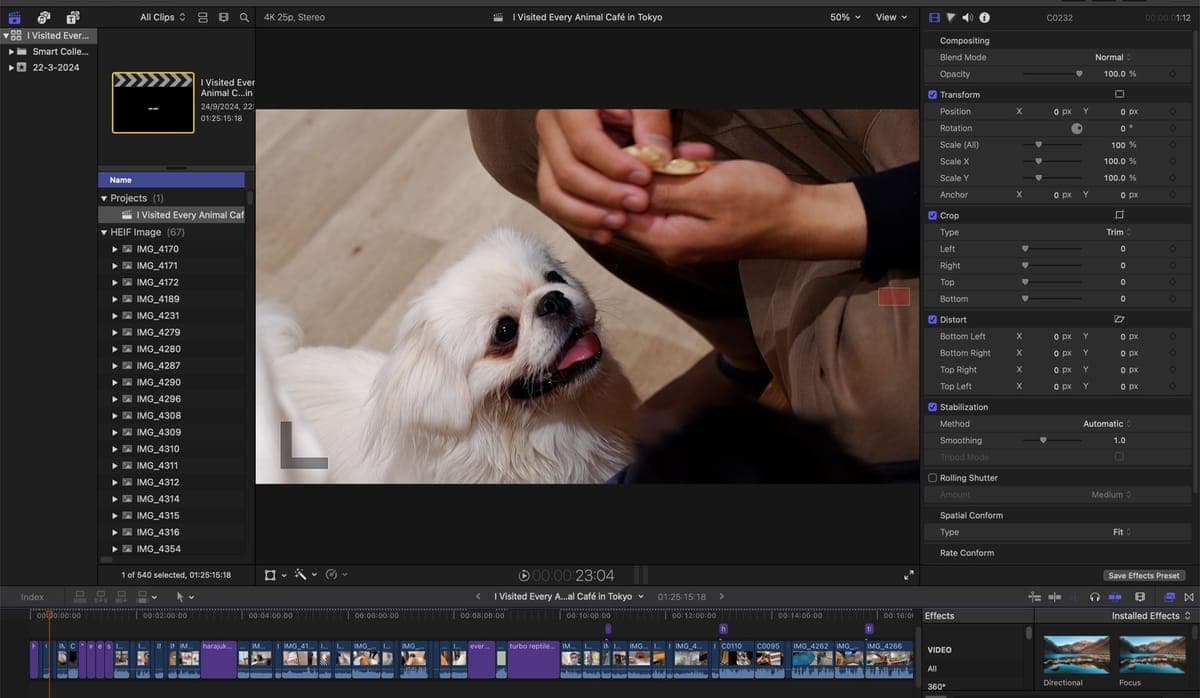1200x698 pixels.
Task: Click the Opacity slider handle
Action: [x=1078, y=74]
